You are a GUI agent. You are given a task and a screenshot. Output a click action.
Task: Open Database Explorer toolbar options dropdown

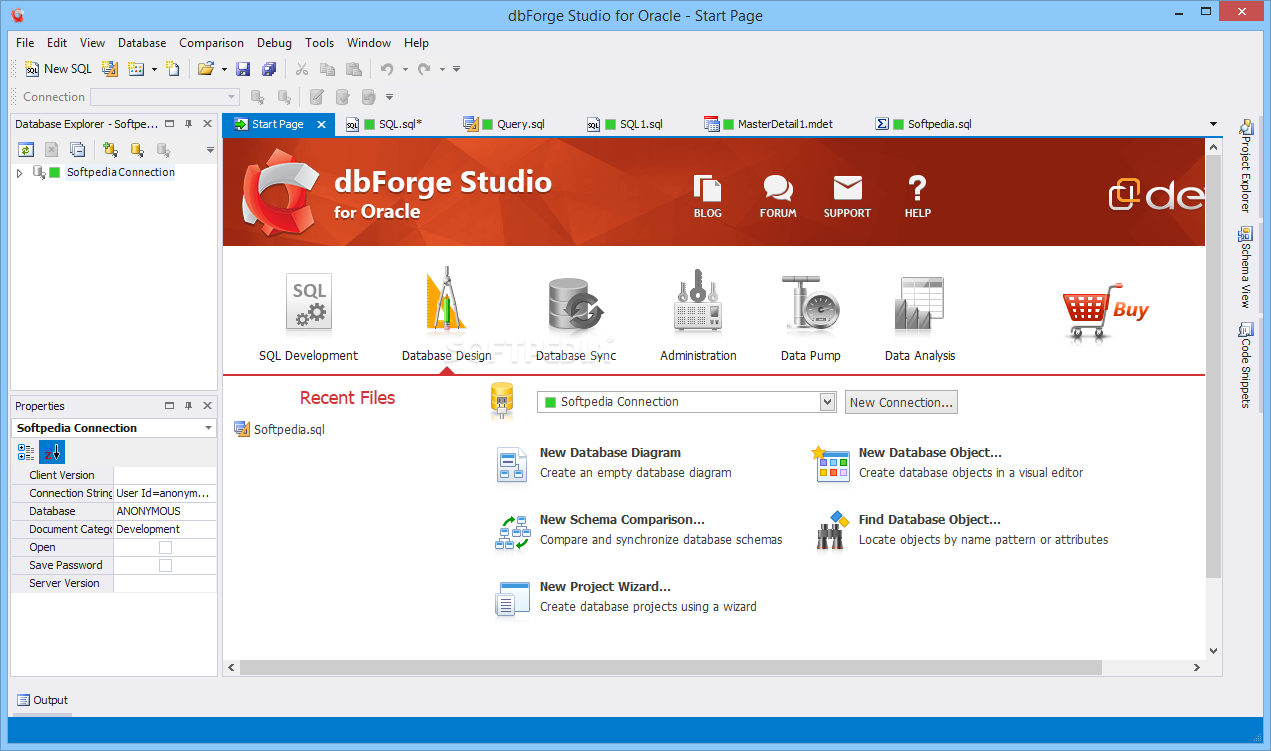click(x=210, y=150)
